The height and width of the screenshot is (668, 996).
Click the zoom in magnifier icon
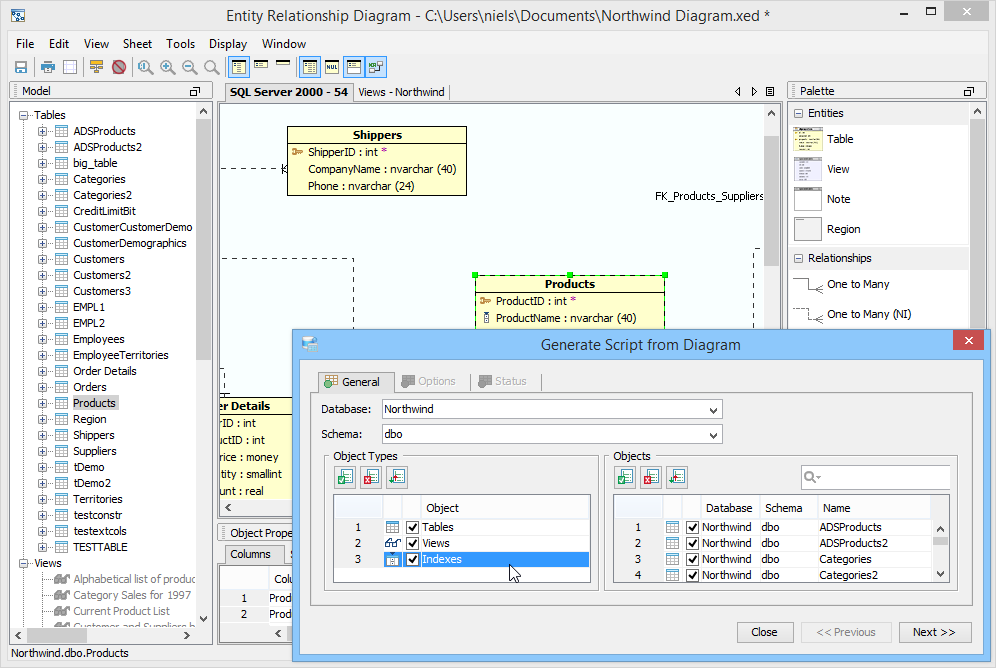(x=168, y=67)
